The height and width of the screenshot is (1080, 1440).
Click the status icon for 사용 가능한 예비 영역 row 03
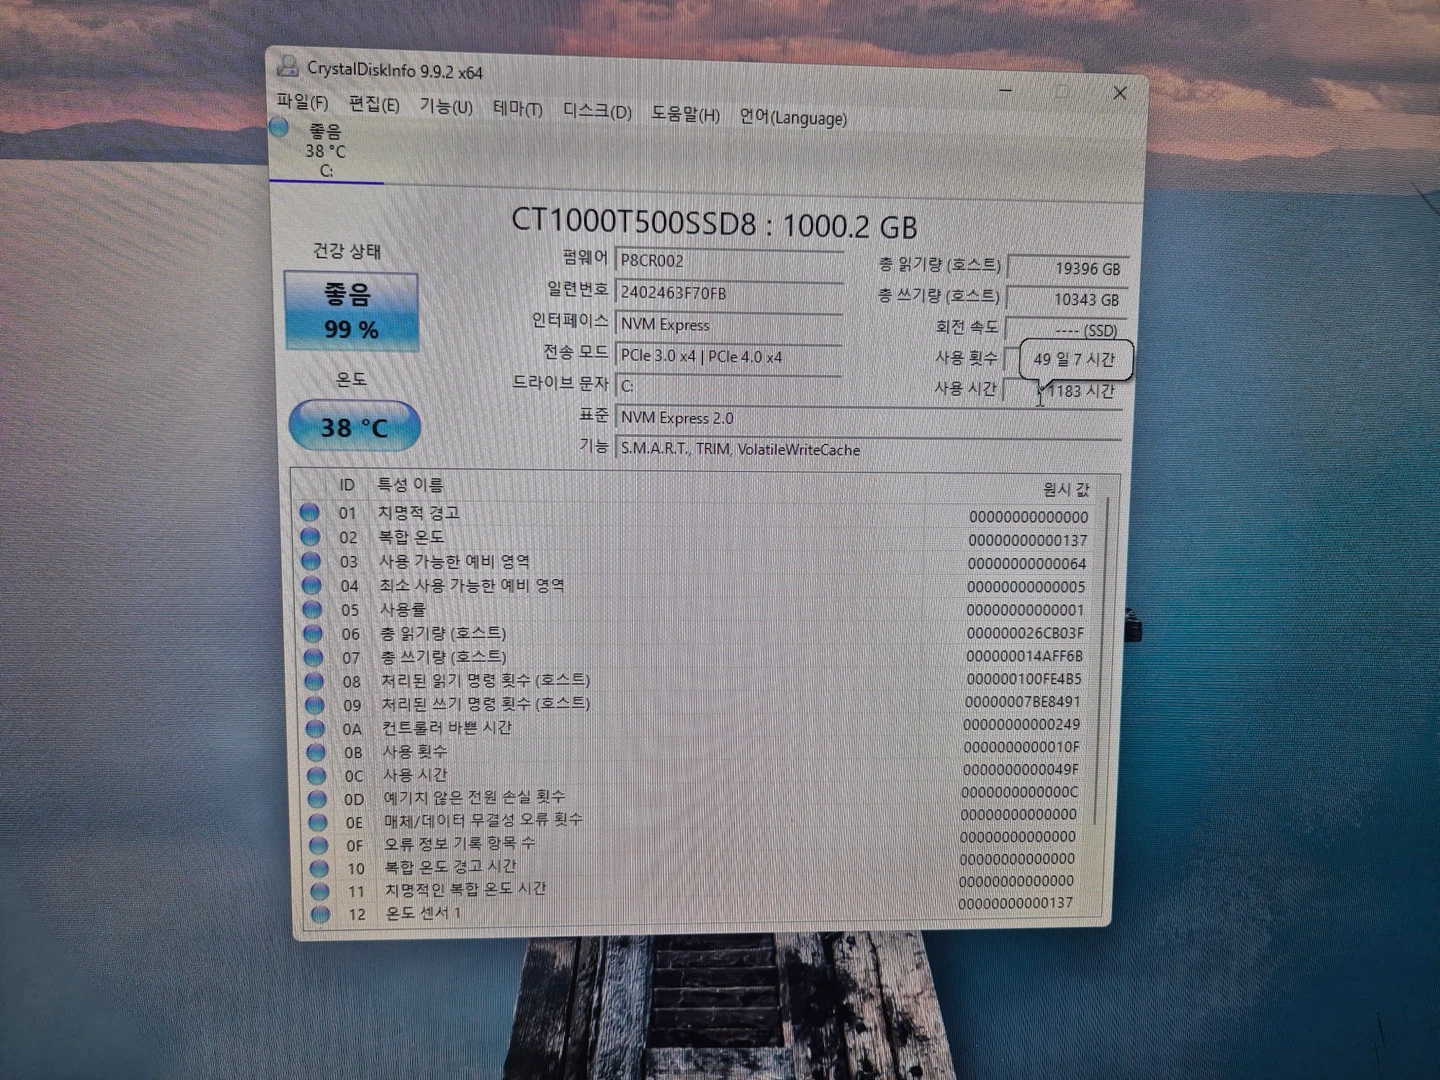311,560
